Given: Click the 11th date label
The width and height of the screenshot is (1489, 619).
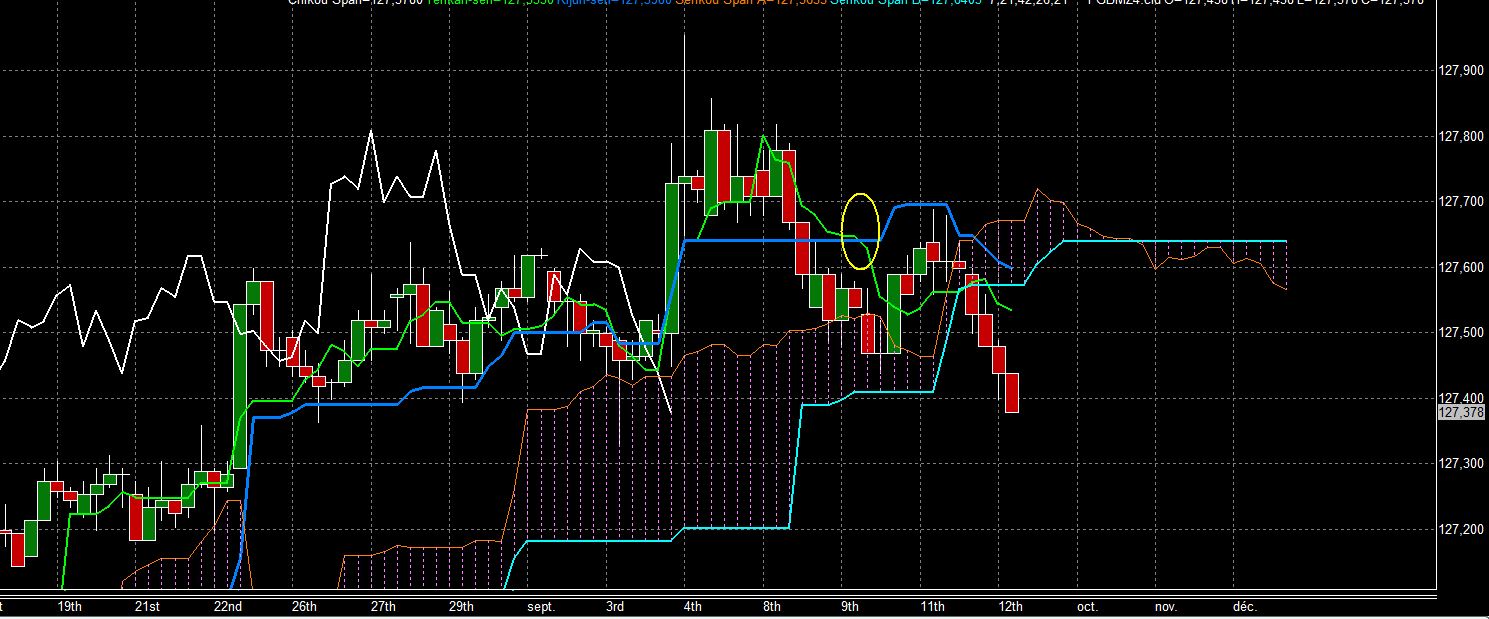Looking at the screenshot, I should click(932, 607).
